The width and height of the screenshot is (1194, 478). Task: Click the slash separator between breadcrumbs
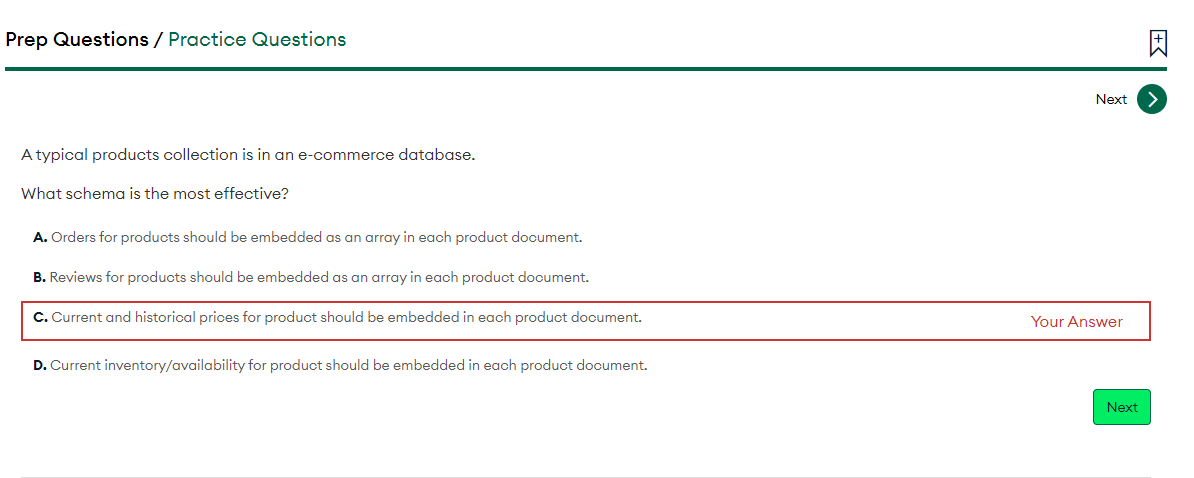(x=158, y=40)
